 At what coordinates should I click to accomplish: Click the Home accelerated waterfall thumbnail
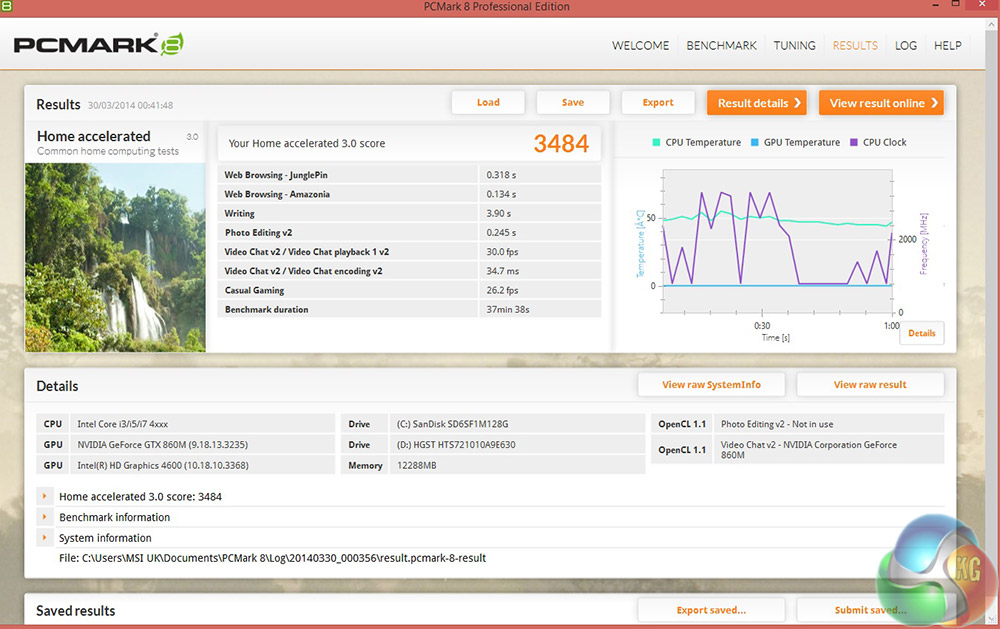tap(114, 256)
